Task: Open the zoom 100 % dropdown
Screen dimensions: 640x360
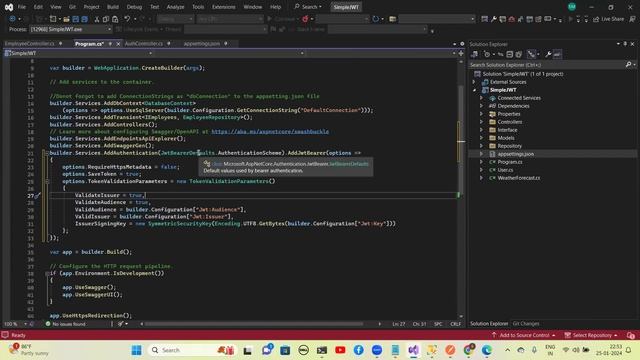Action: pyautogui.click(x=16, y=324)
